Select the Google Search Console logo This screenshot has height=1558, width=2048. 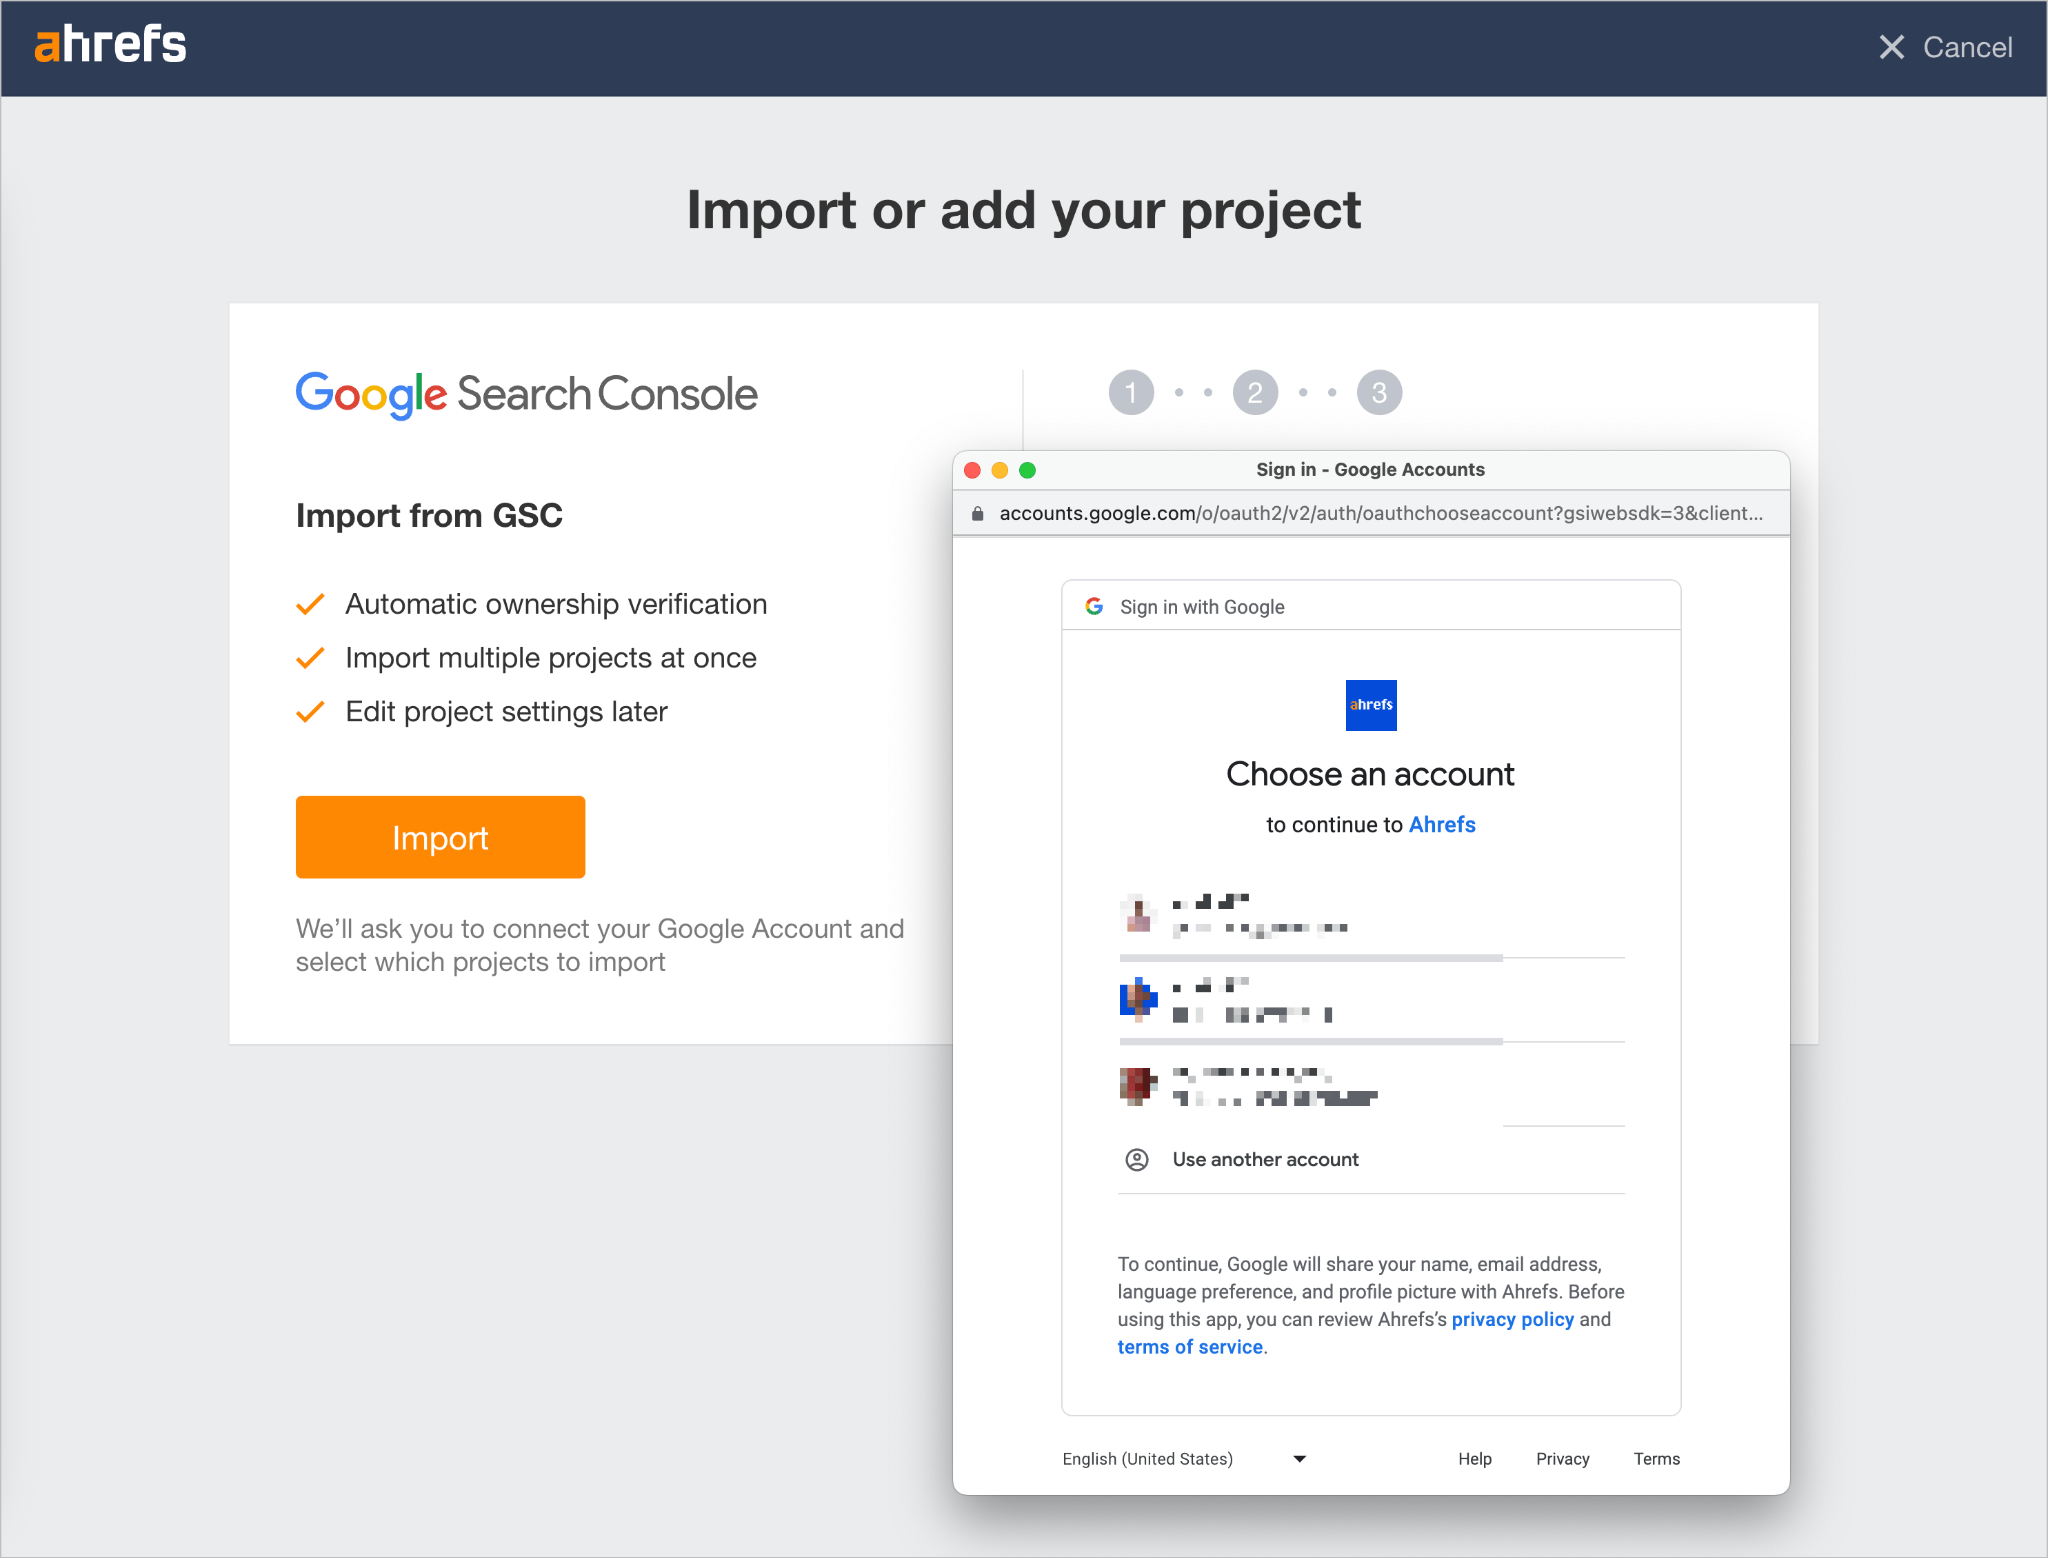(526, 394)
